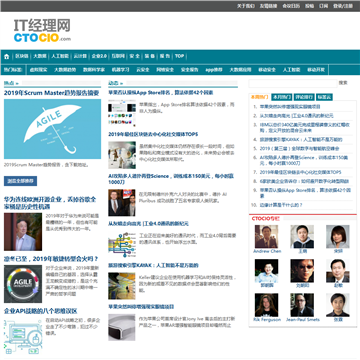Viewport: 360px width, 360px height.
Task: Switch to the 本月热门 tab
Action: point(281,97)
